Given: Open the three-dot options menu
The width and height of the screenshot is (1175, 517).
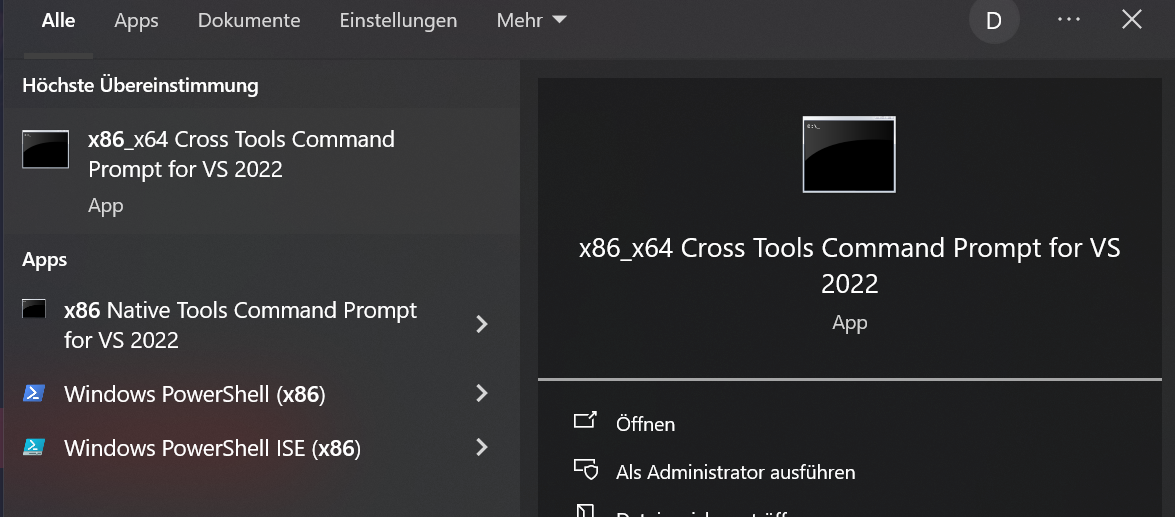Looking at the screenshot, I should pyautogui.click(x=1069, y=19).
